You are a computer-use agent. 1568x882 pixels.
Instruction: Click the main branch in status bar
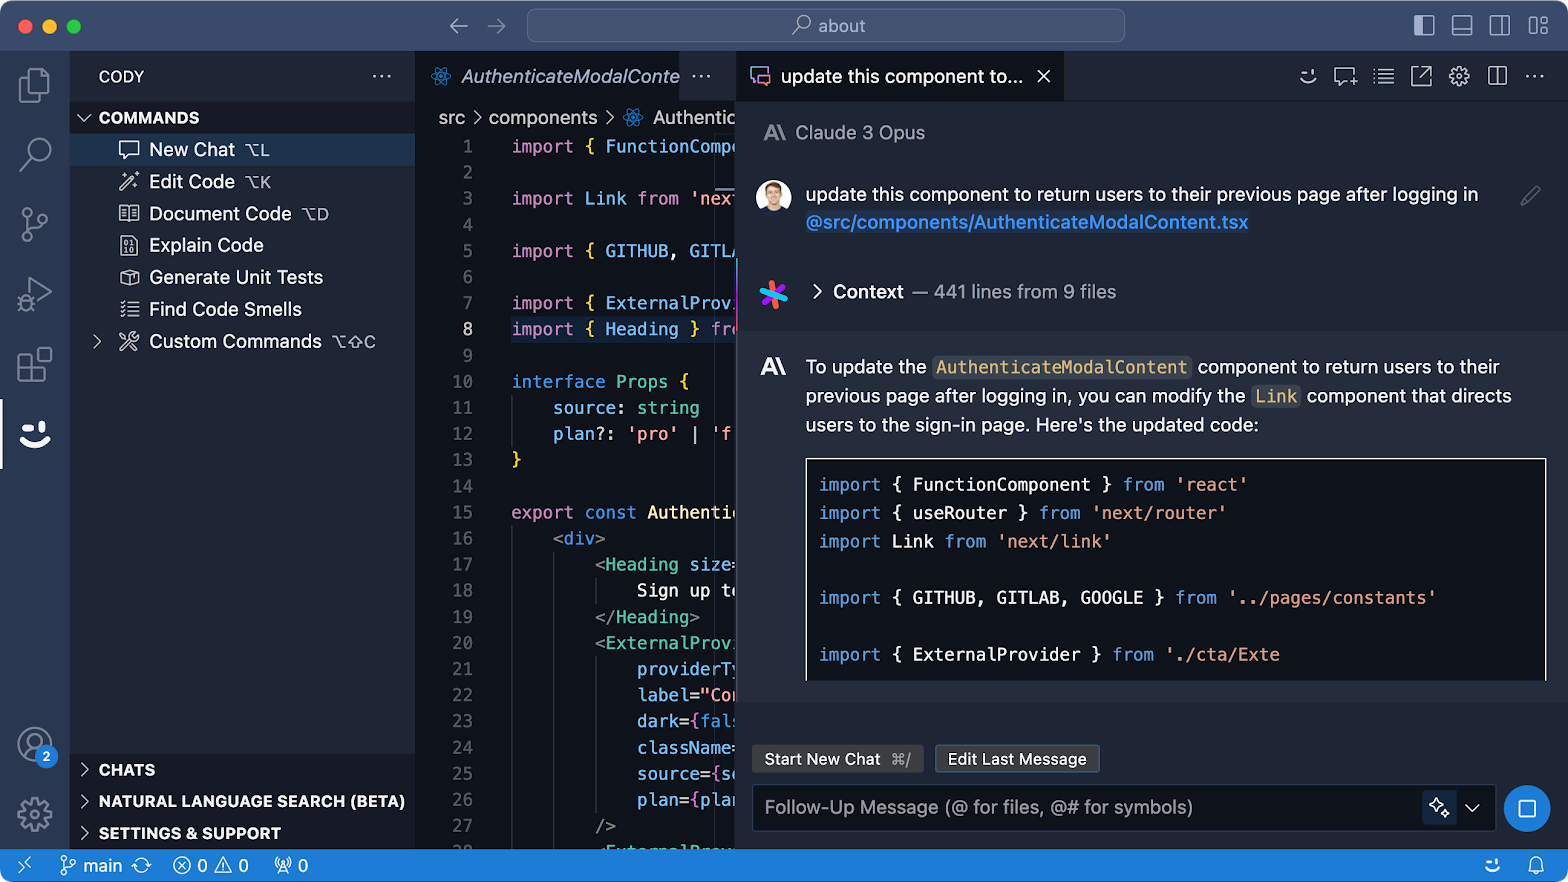tap(91, 866)
